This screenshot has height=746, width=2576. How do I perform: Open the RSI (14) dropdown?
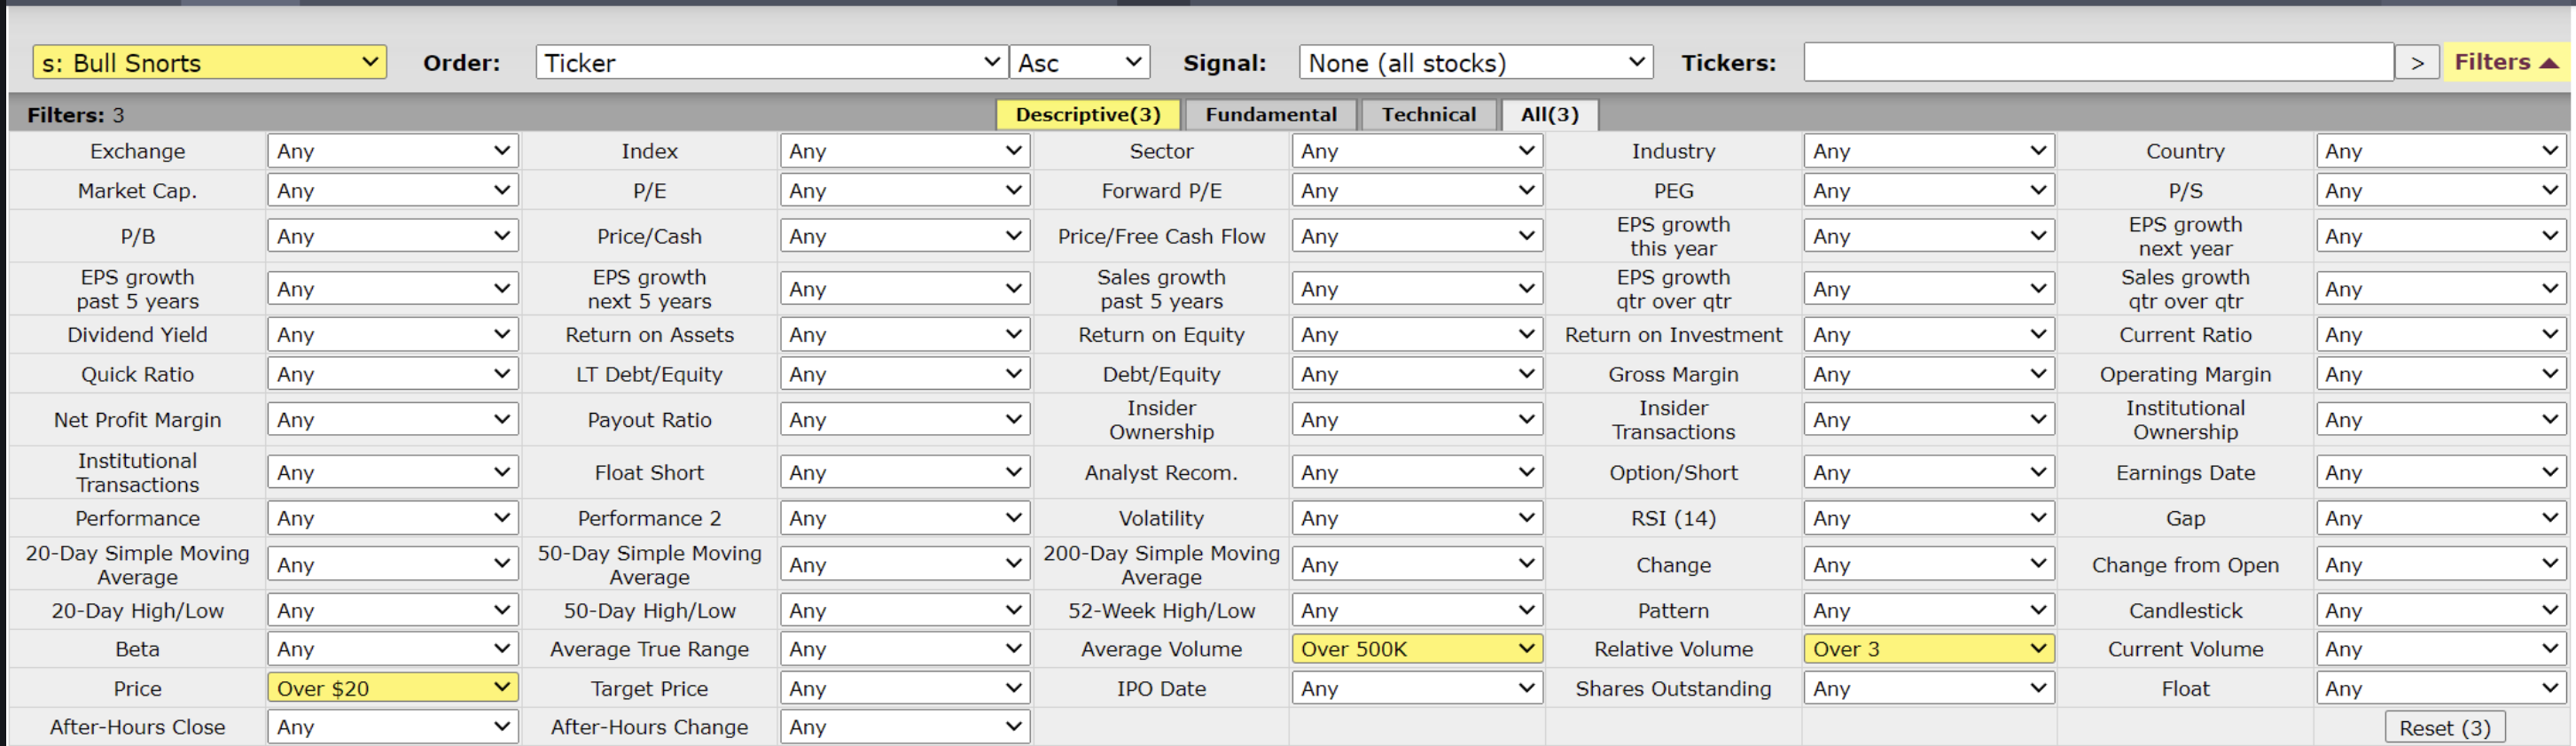click(1929, 518)
